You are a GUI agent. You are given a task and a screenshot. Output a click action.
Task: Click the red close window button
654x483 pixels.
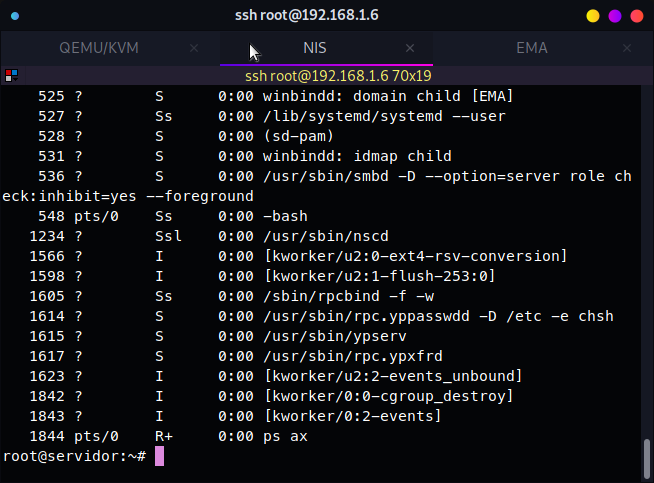(x=636, y=16)
